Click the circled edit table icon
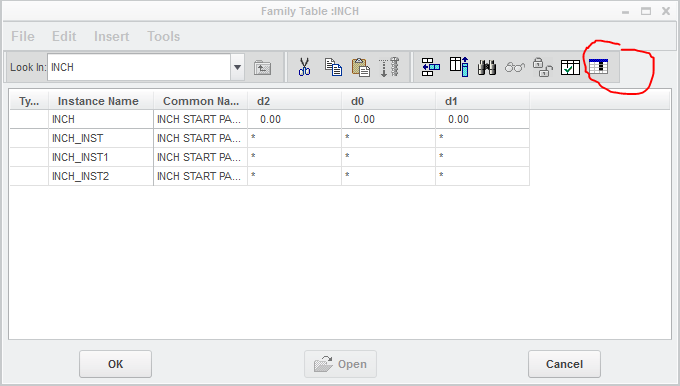680x386 pixels. [x=598, y=66]
